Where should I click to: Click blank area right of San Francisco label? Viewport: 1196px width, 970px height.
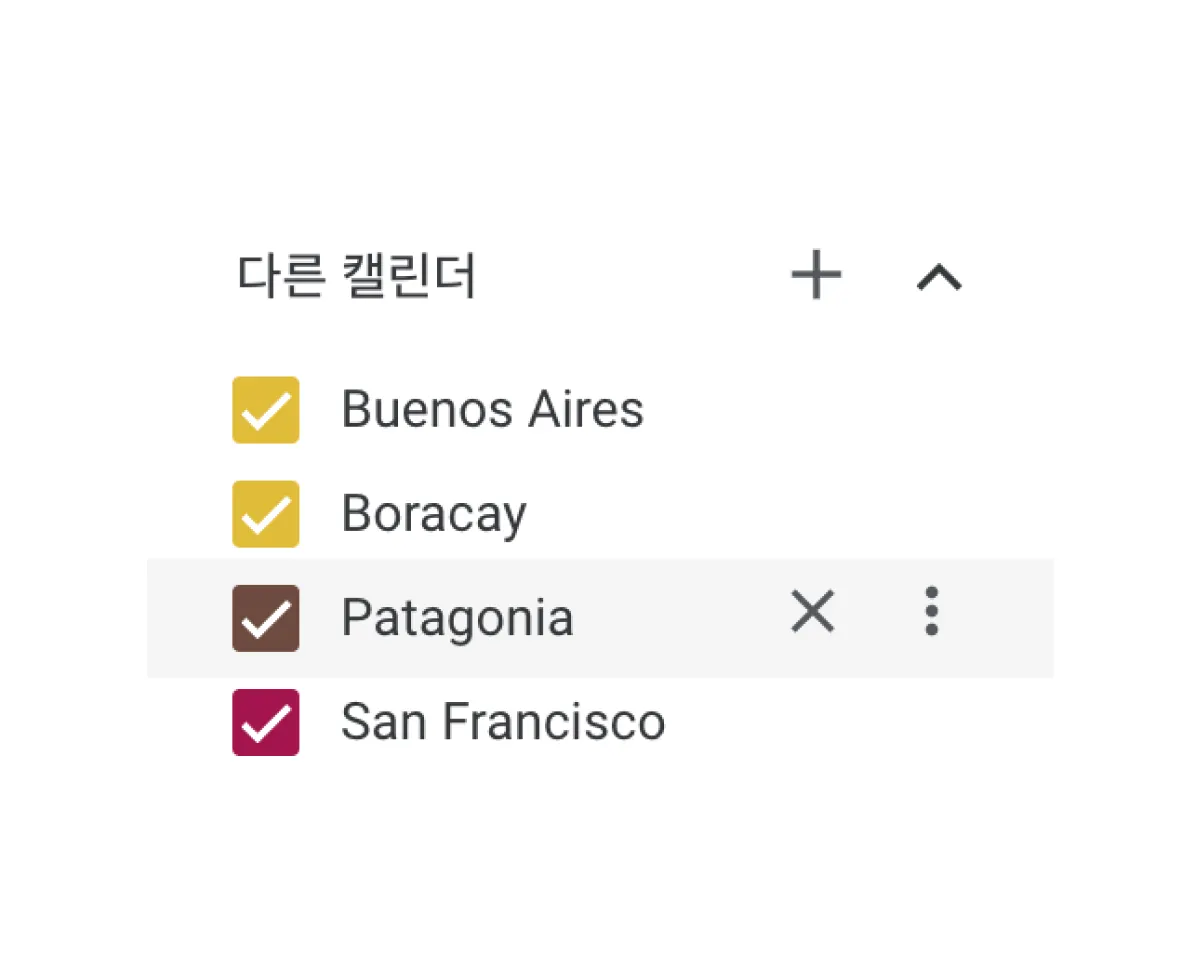pos(850,722)
